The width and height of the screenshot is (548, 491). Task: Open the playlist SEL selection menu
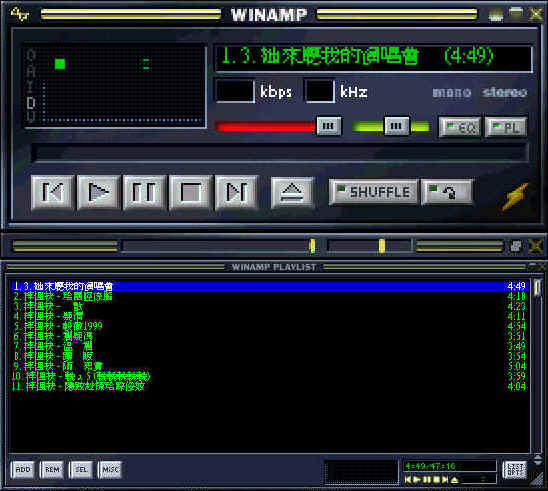tap(81, 469)
